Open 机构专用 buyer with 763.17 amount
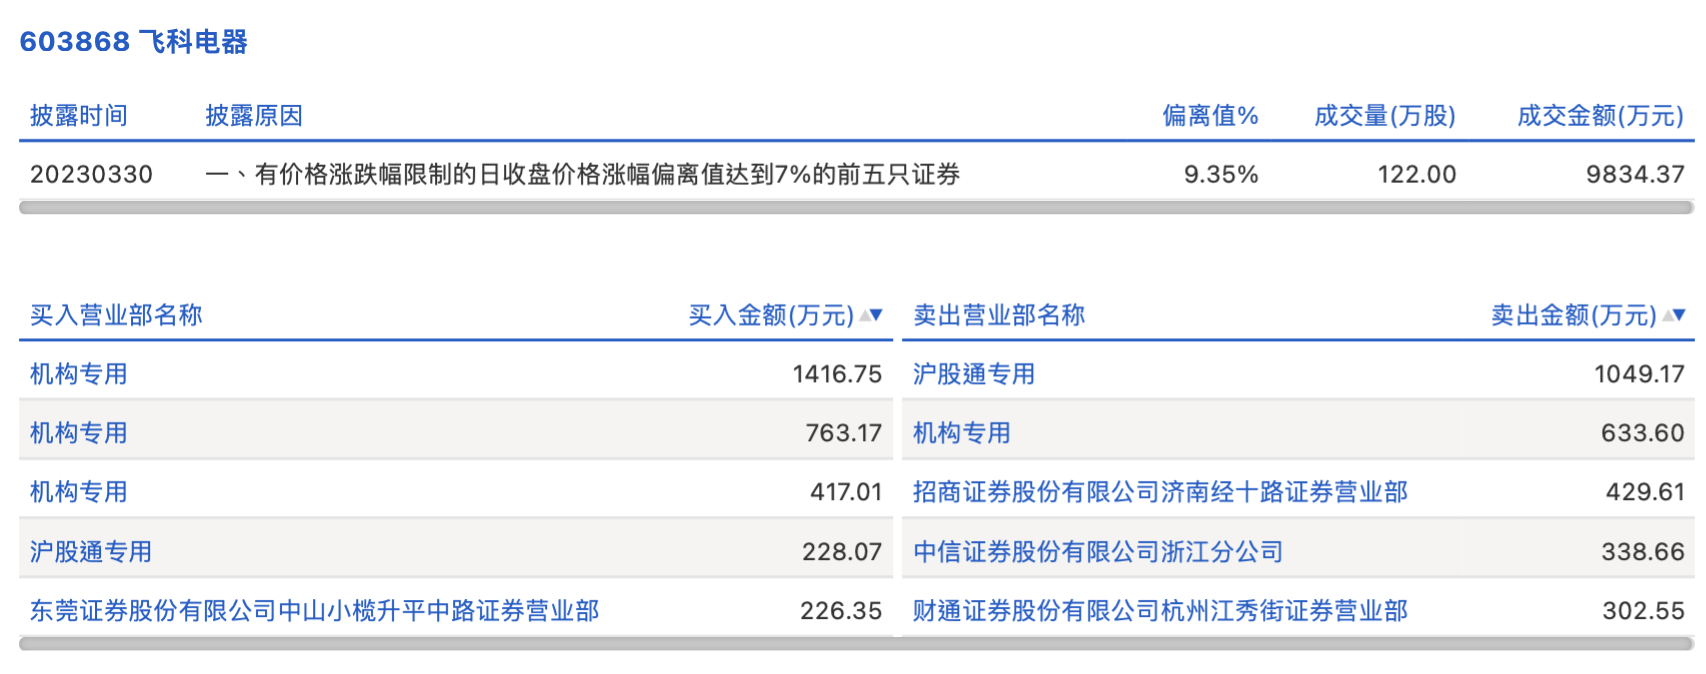 click(x=79, y=433)
